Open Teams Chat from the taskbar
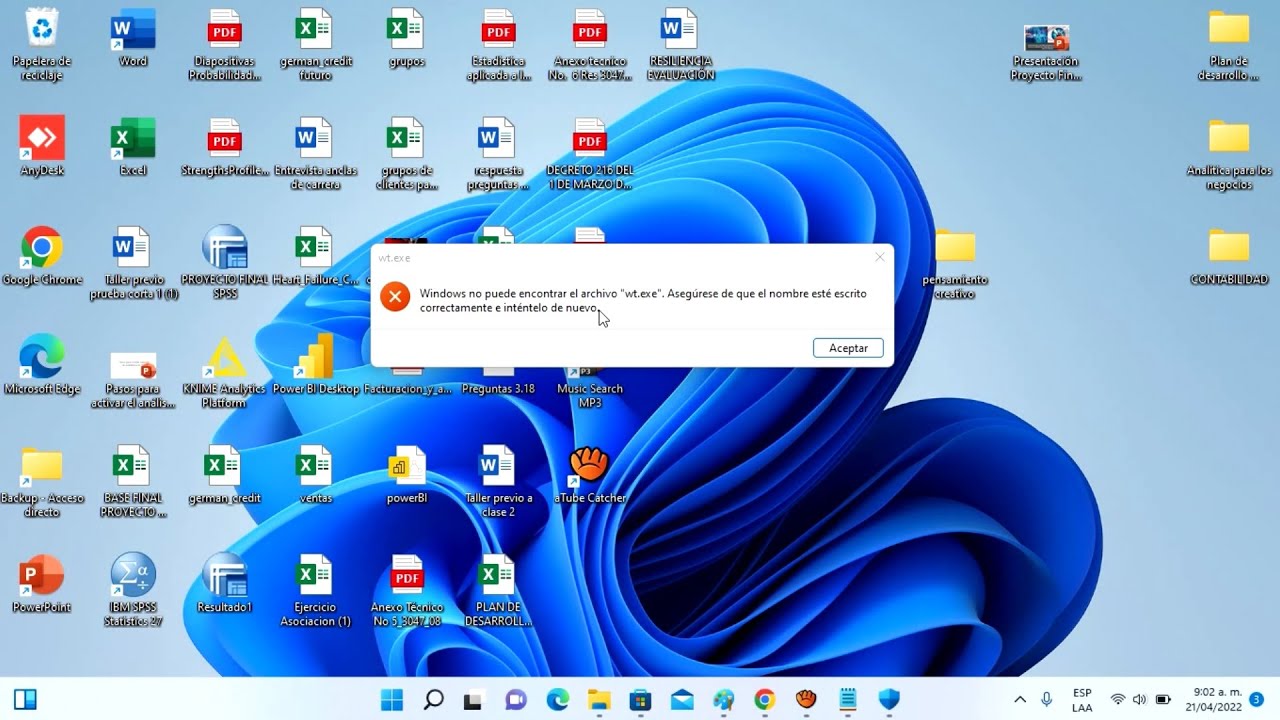 pos(516,699)
